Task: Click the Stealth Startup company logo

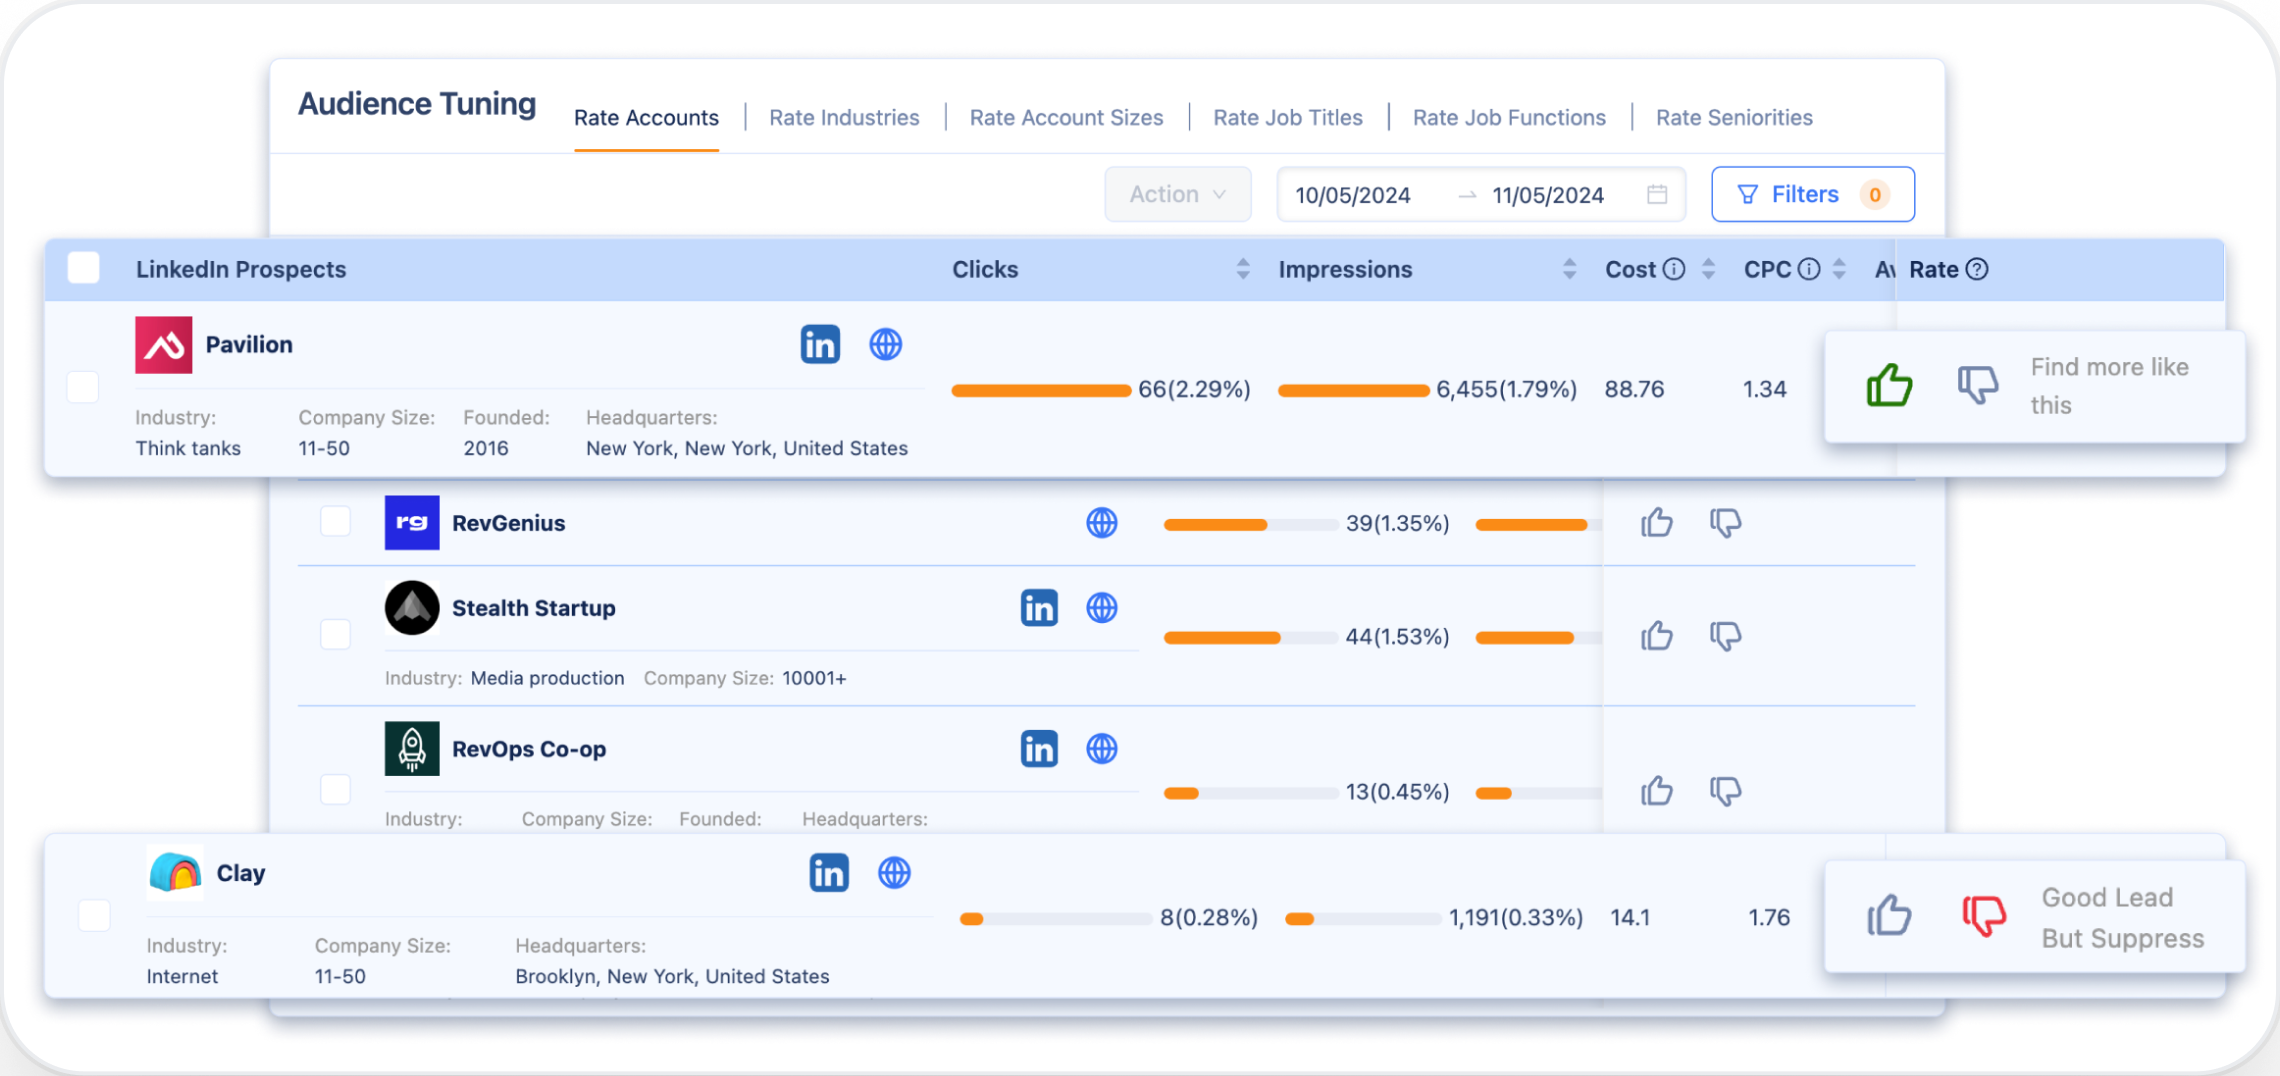Action: [x=412, y=607]
